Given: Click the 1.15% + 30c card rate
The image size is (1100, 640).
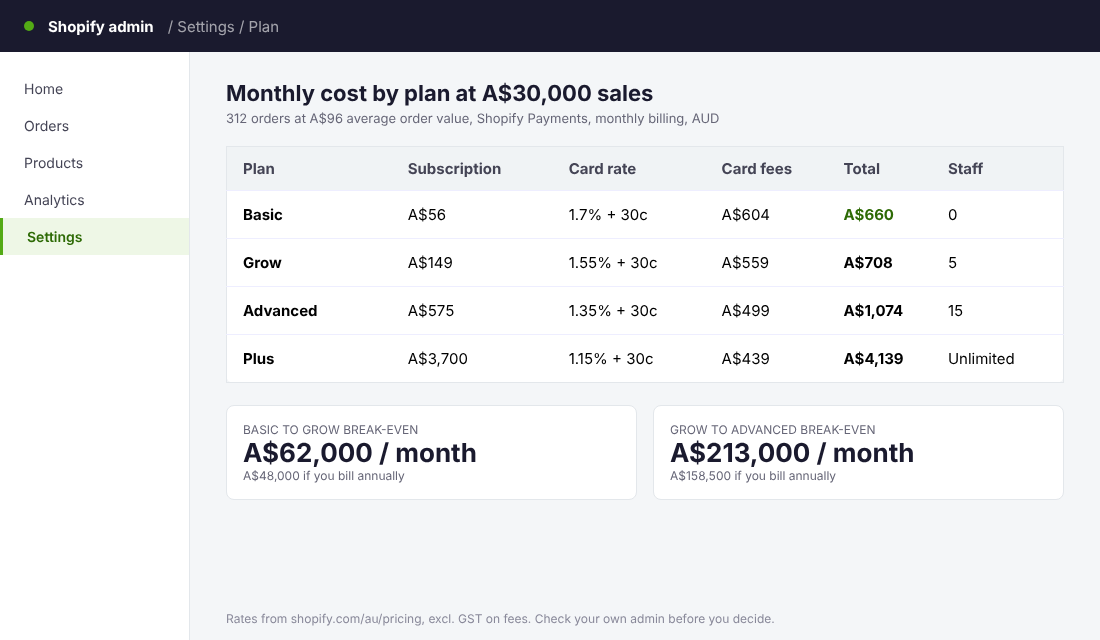Looking at the screenshot, I should (x=610, y=359).
